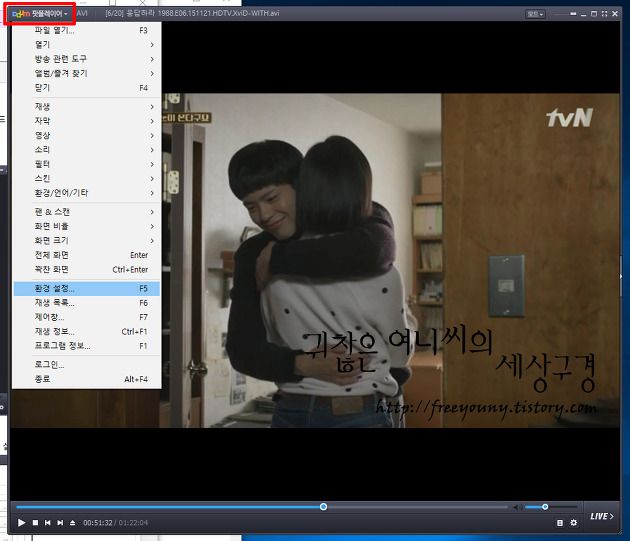Open the 화면 크기 submenu
Viewport: 630px width, 541px height.
[x=87, y=241]
